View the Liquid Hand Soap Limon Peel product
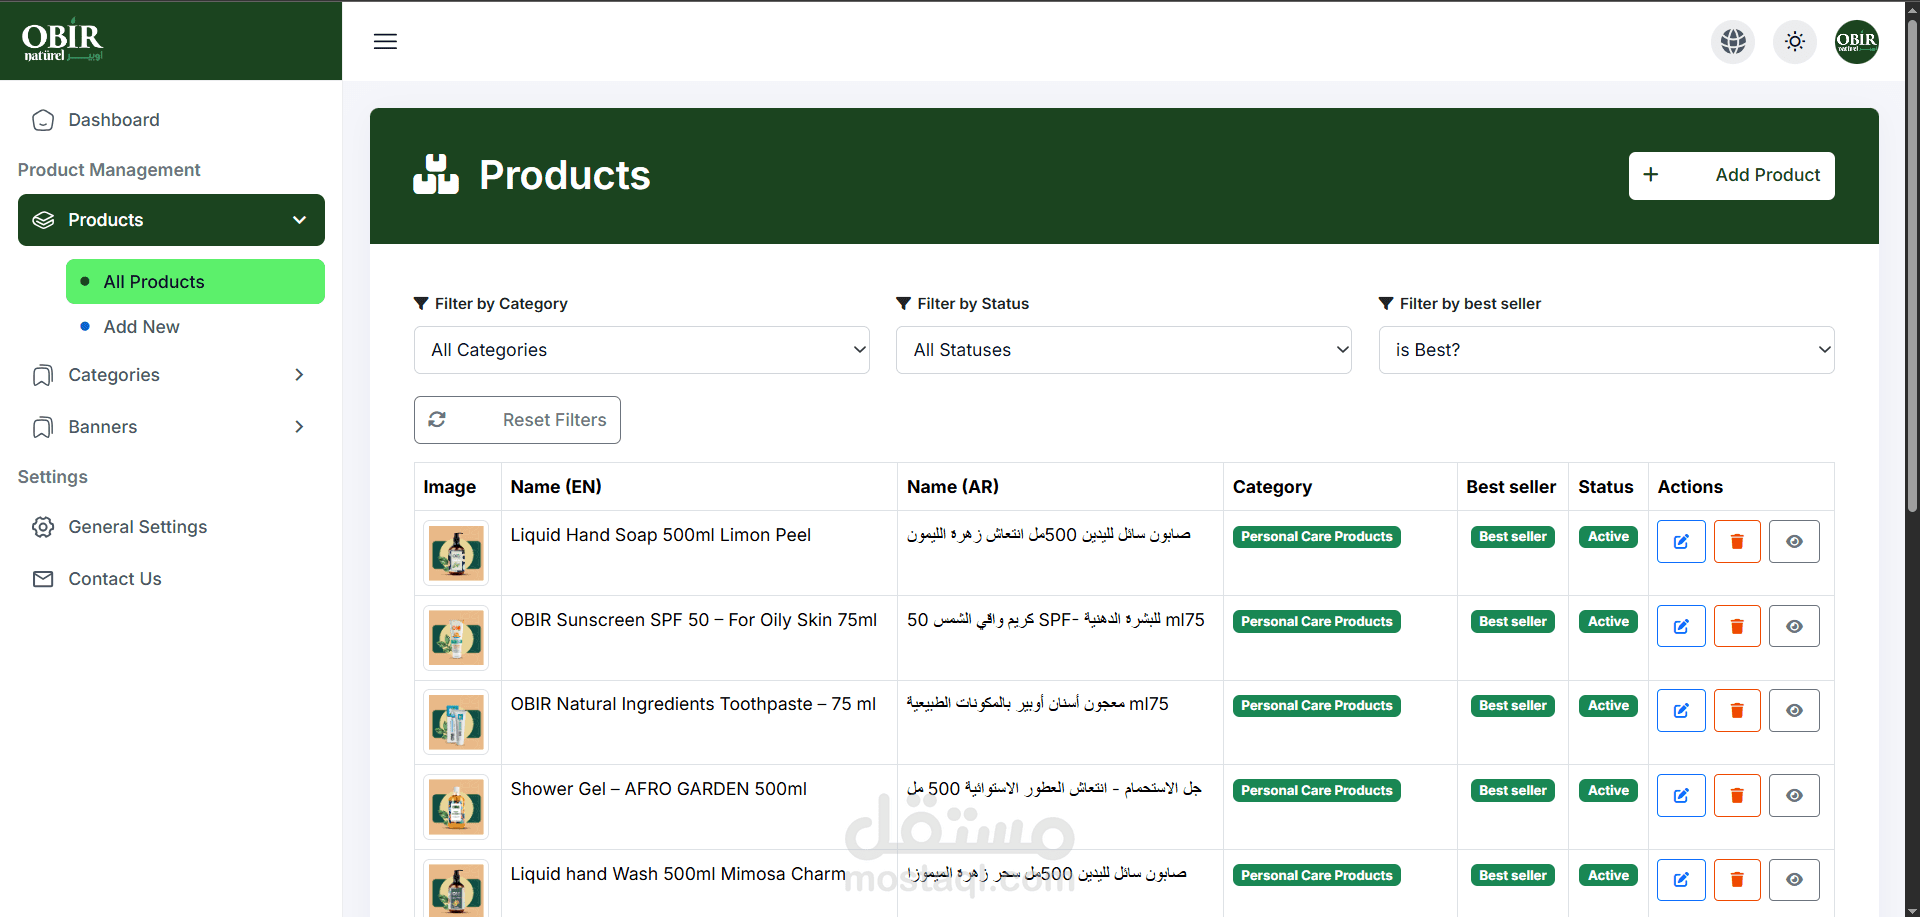Viewport: 1920px width, 917px height. tap(1794, 542)
